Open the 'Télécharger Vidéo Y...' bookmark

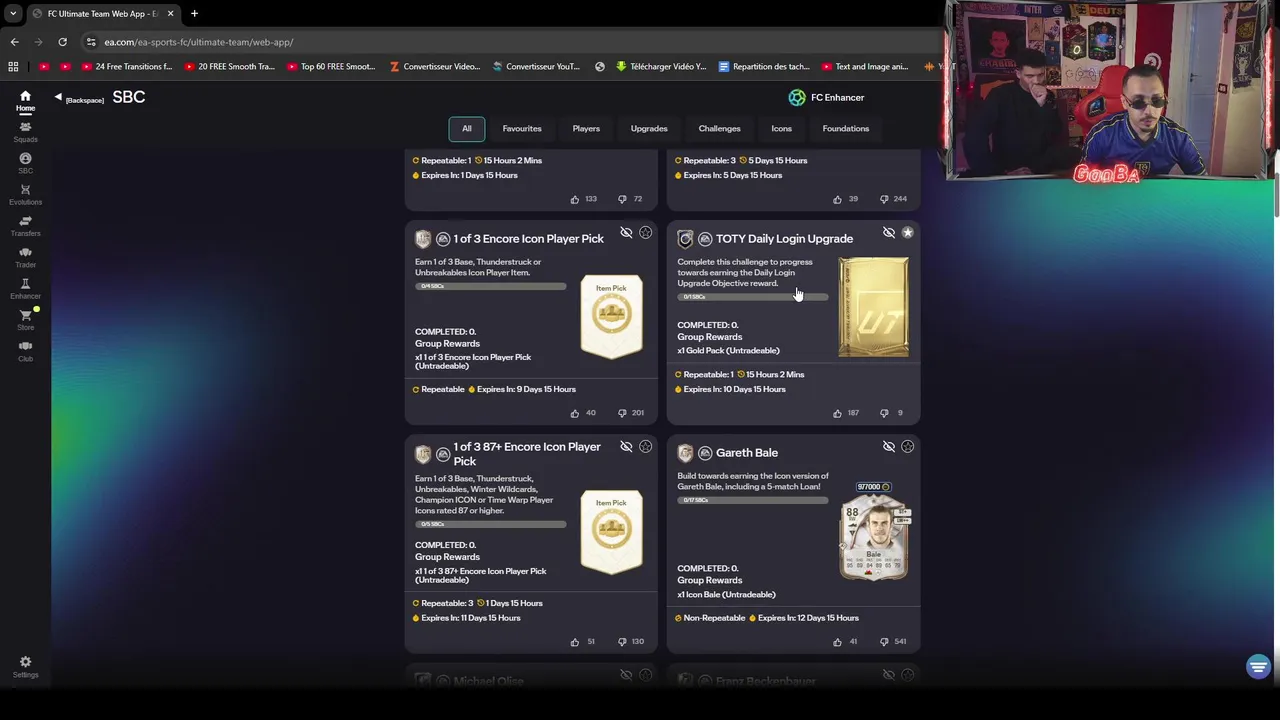661,67
